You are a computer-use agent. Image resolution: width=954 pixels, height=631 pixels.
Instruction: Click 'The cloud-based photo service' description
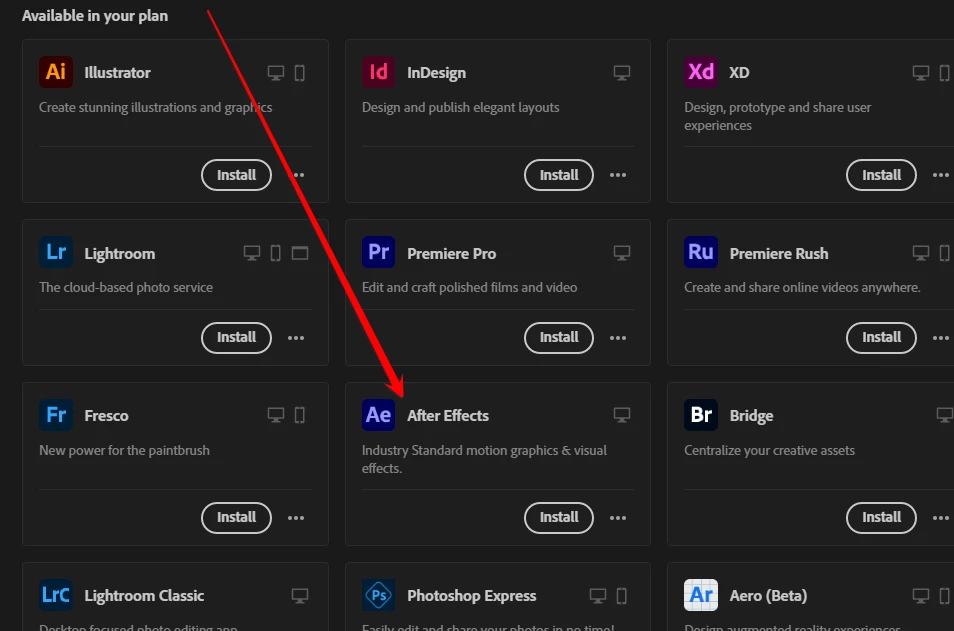pos(126,287)
